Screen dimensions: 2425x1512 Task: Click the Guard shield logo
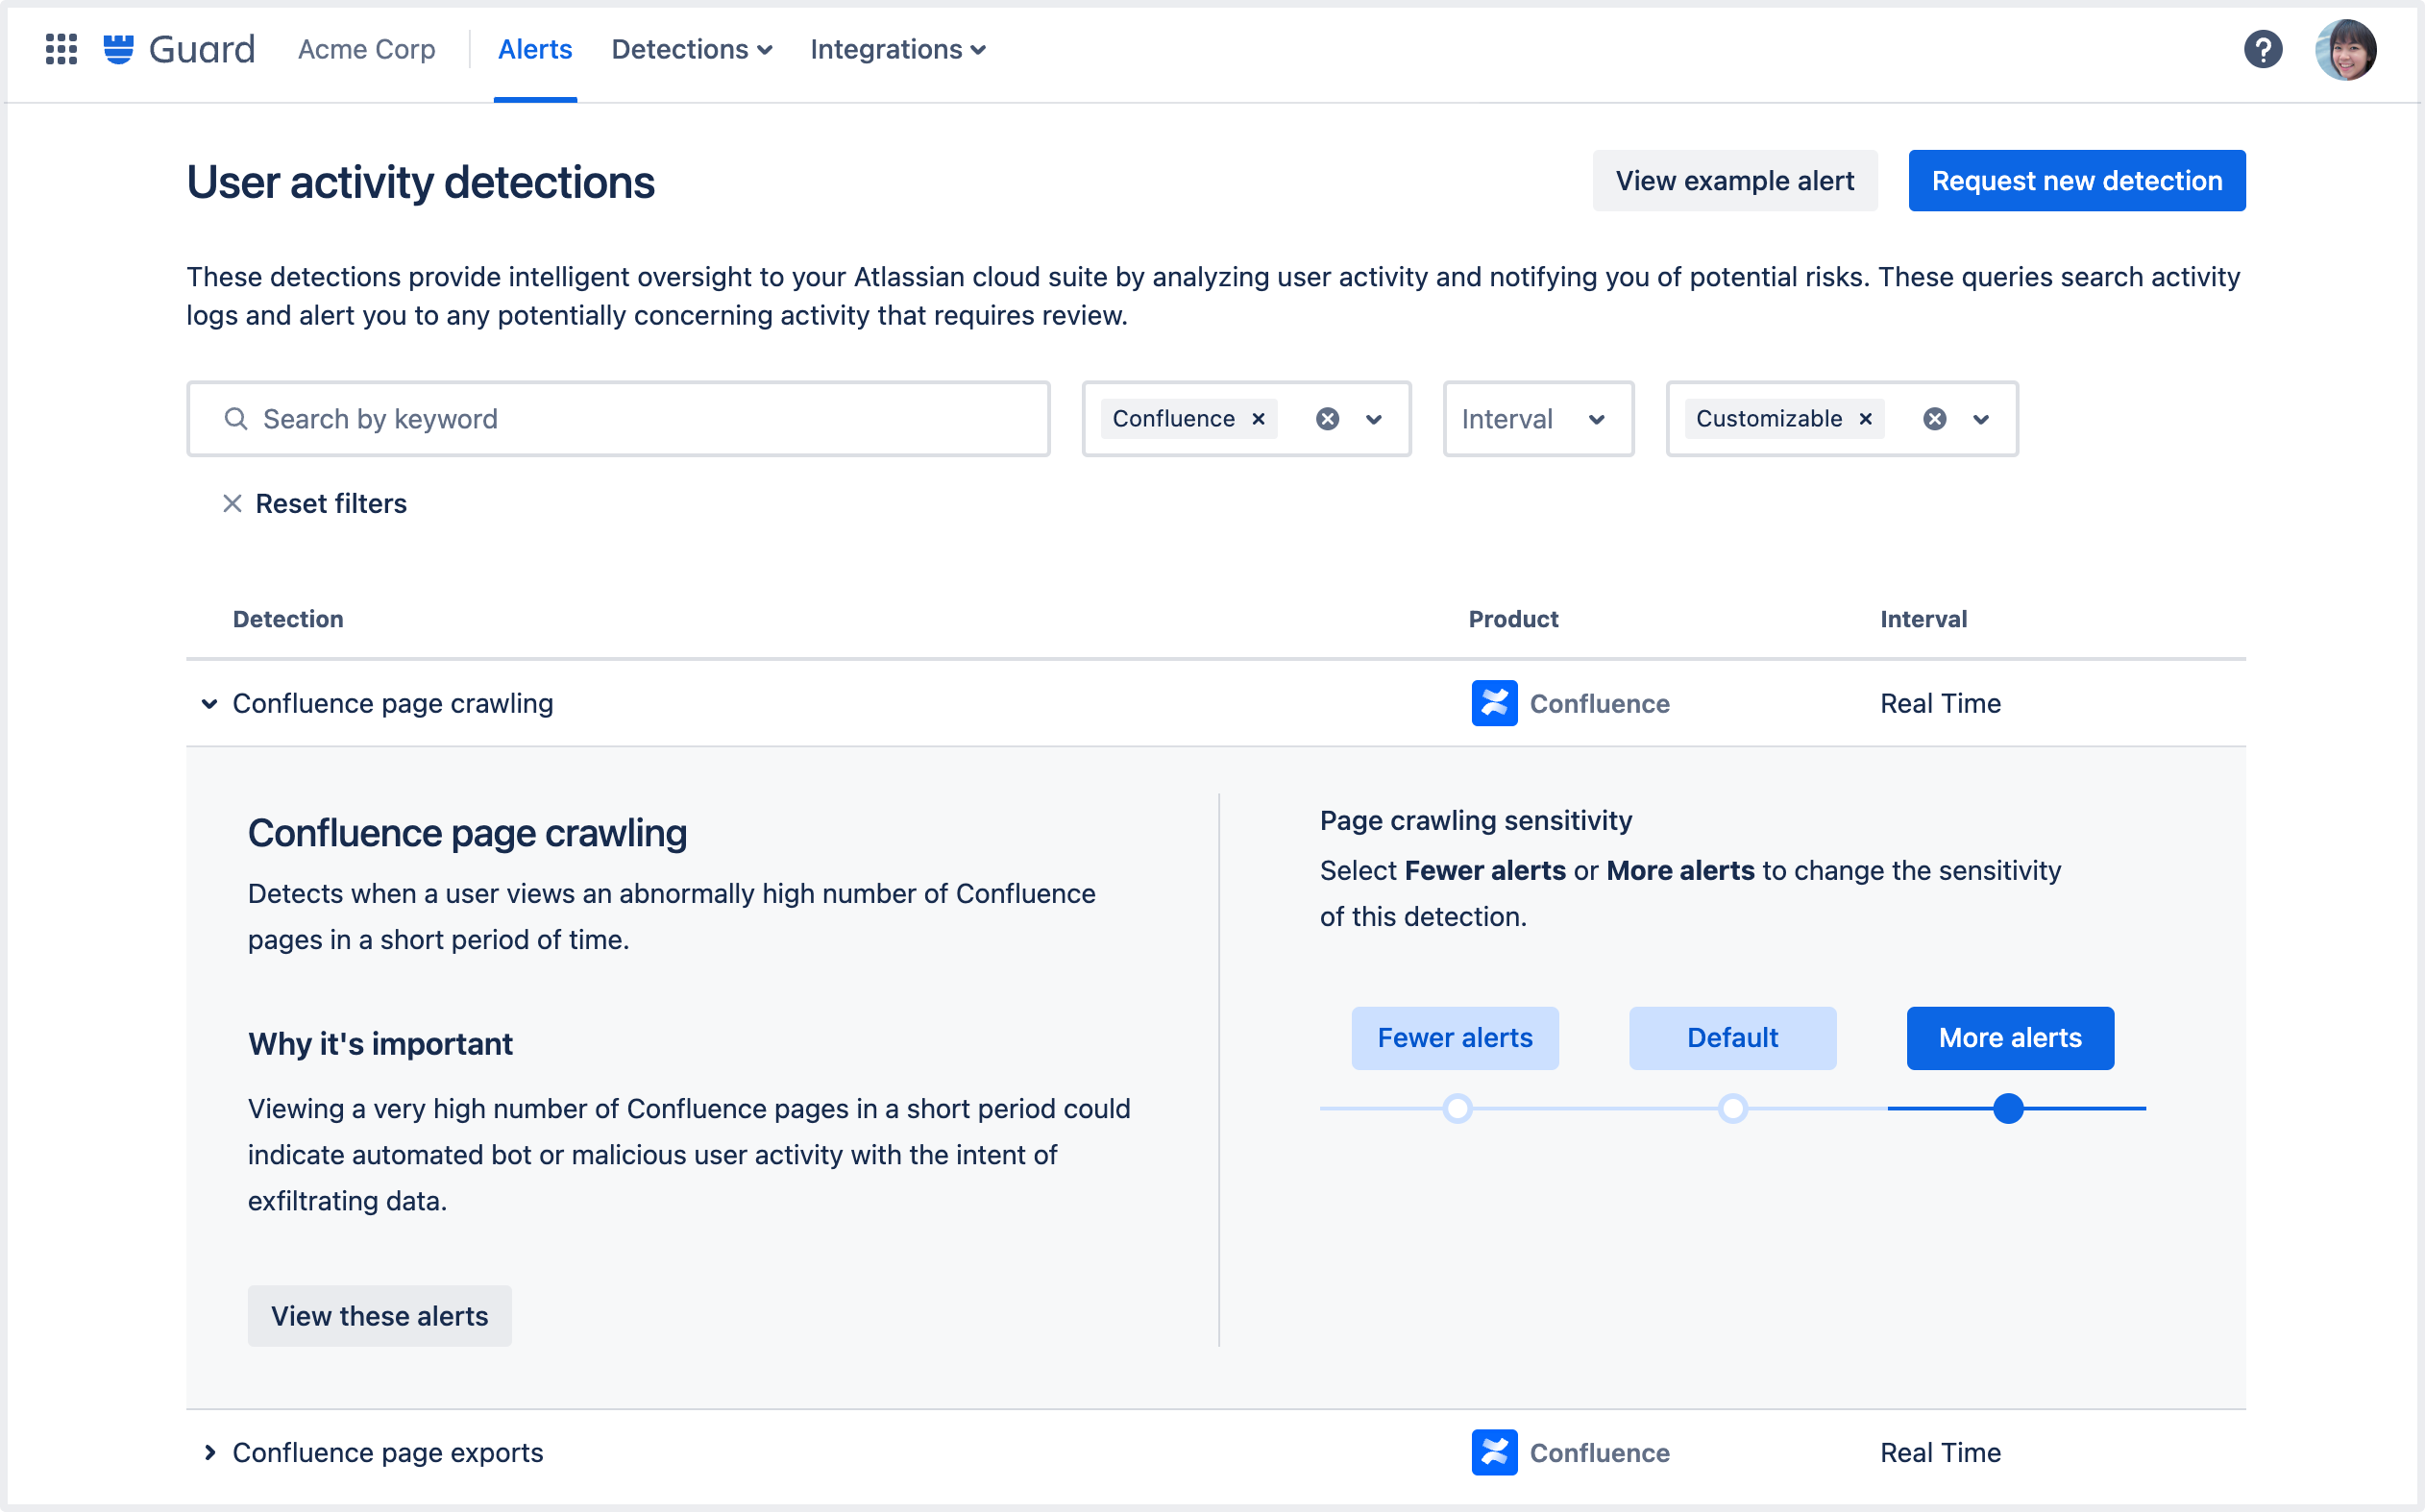pos(119,49)
